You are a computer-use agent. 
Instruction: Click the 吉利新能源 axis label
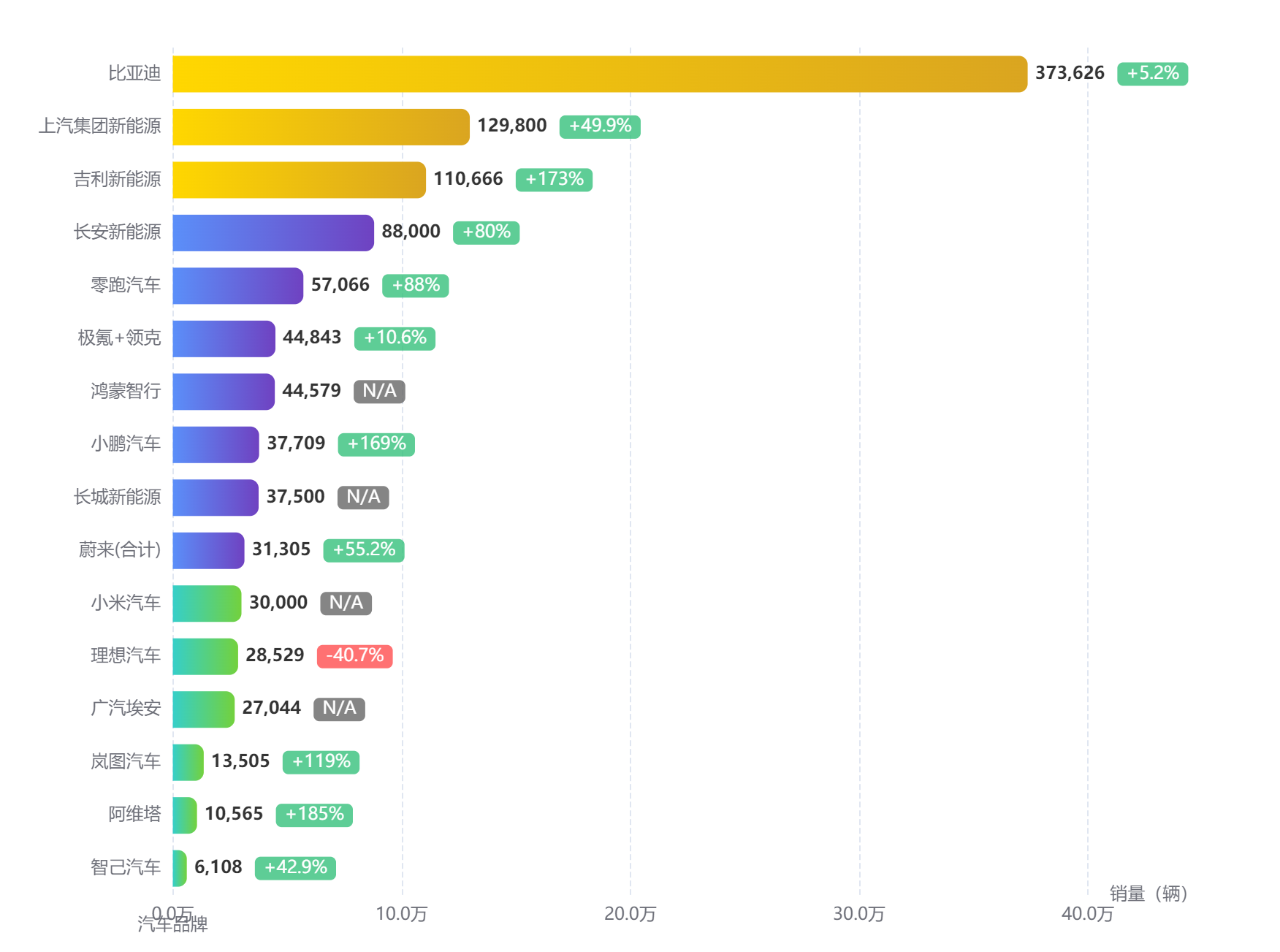tap(117, 179)
